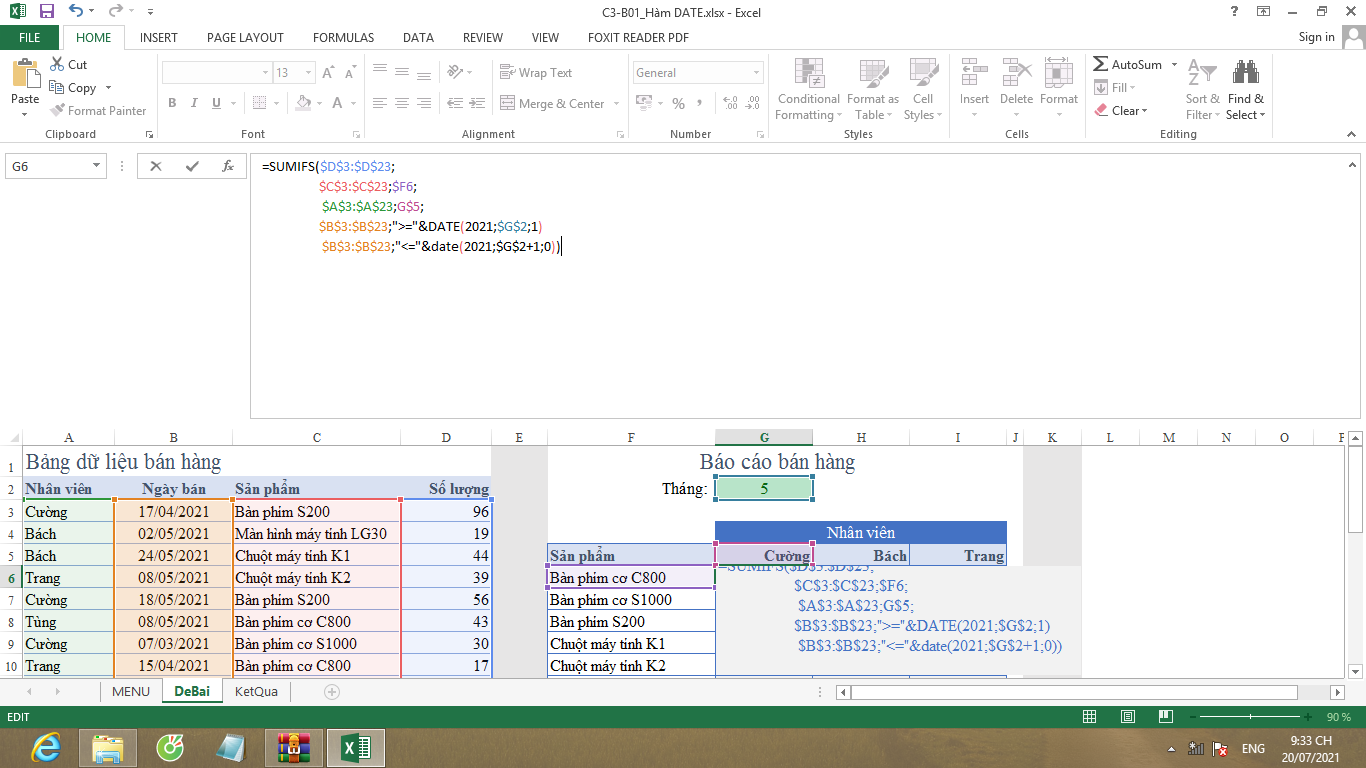This screenshot has height=768, width=1366.
Task: Cancel the formula with the X icon
Action: (156, 166)
